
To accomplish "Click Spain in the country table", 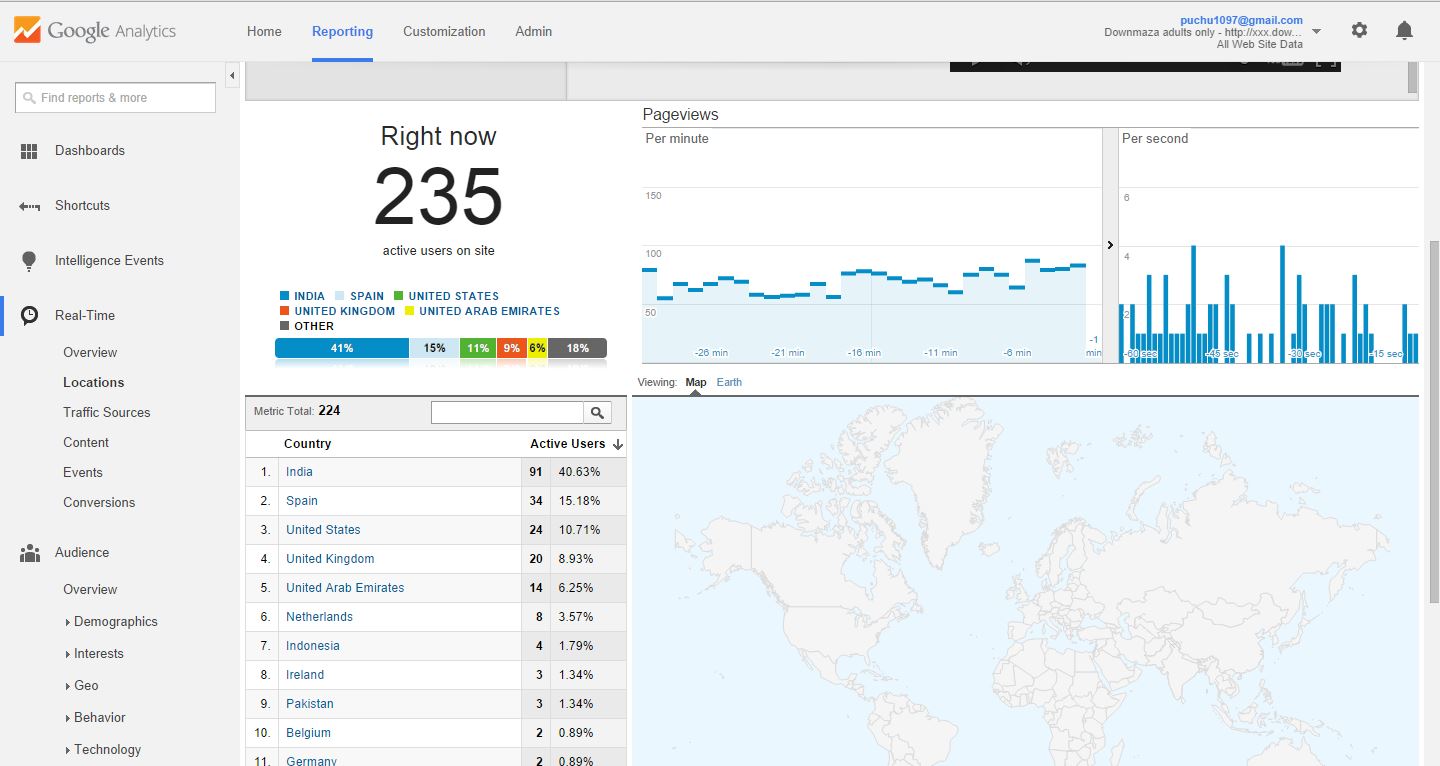I will [x=302, y=501].
